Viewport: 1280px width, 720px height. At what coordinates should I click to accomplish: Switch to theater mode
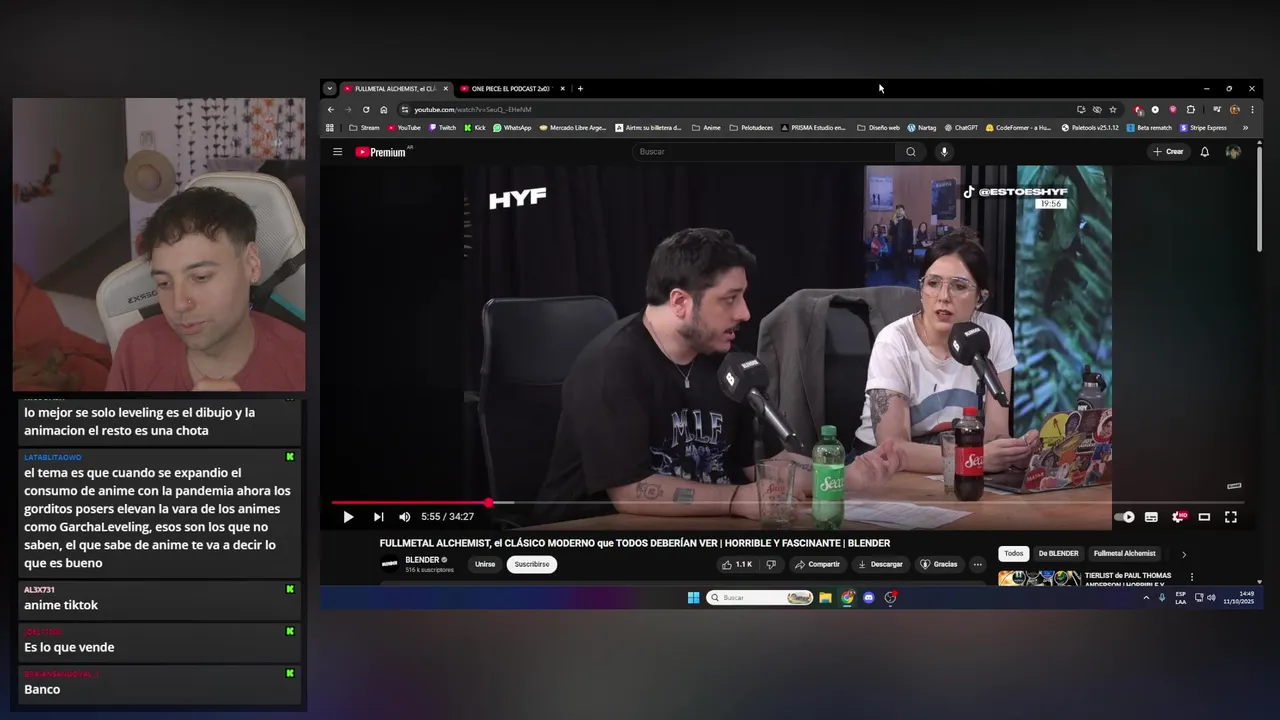(1204, 517)
